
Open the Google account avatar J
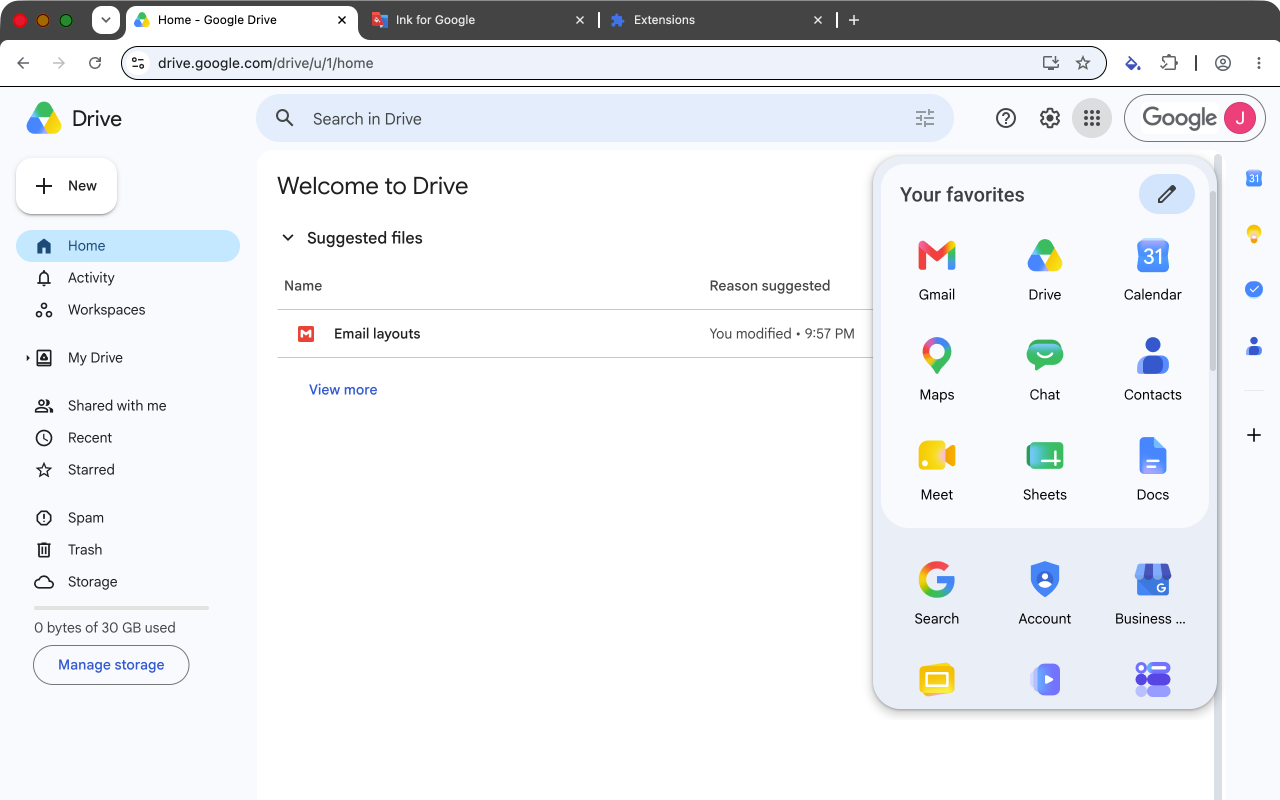[x=1240, y=118]
